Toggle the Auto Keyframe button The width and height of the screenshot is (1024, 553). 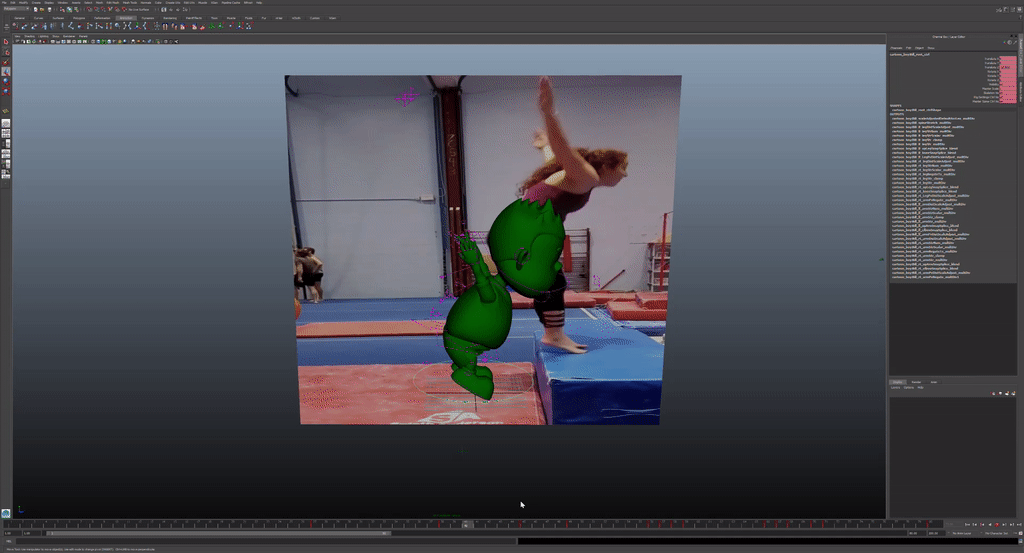click(x=1020, y=533)
